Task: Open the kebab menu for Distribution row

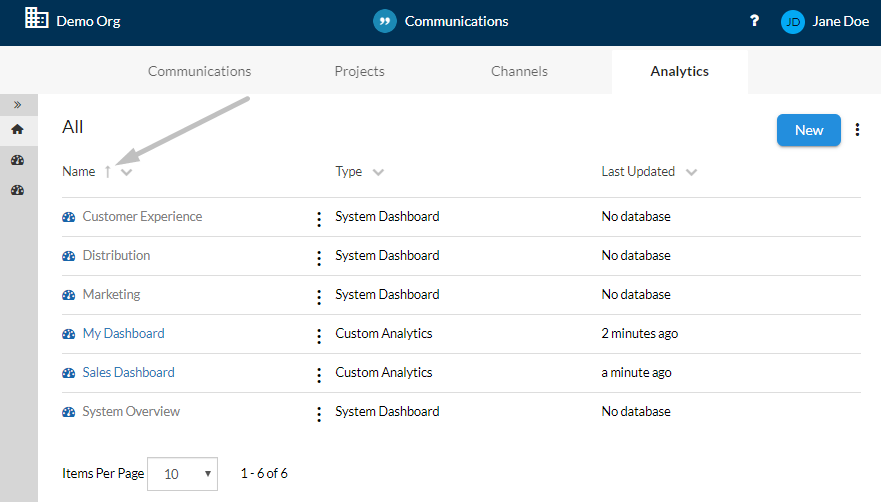Action: coord(319,258)
